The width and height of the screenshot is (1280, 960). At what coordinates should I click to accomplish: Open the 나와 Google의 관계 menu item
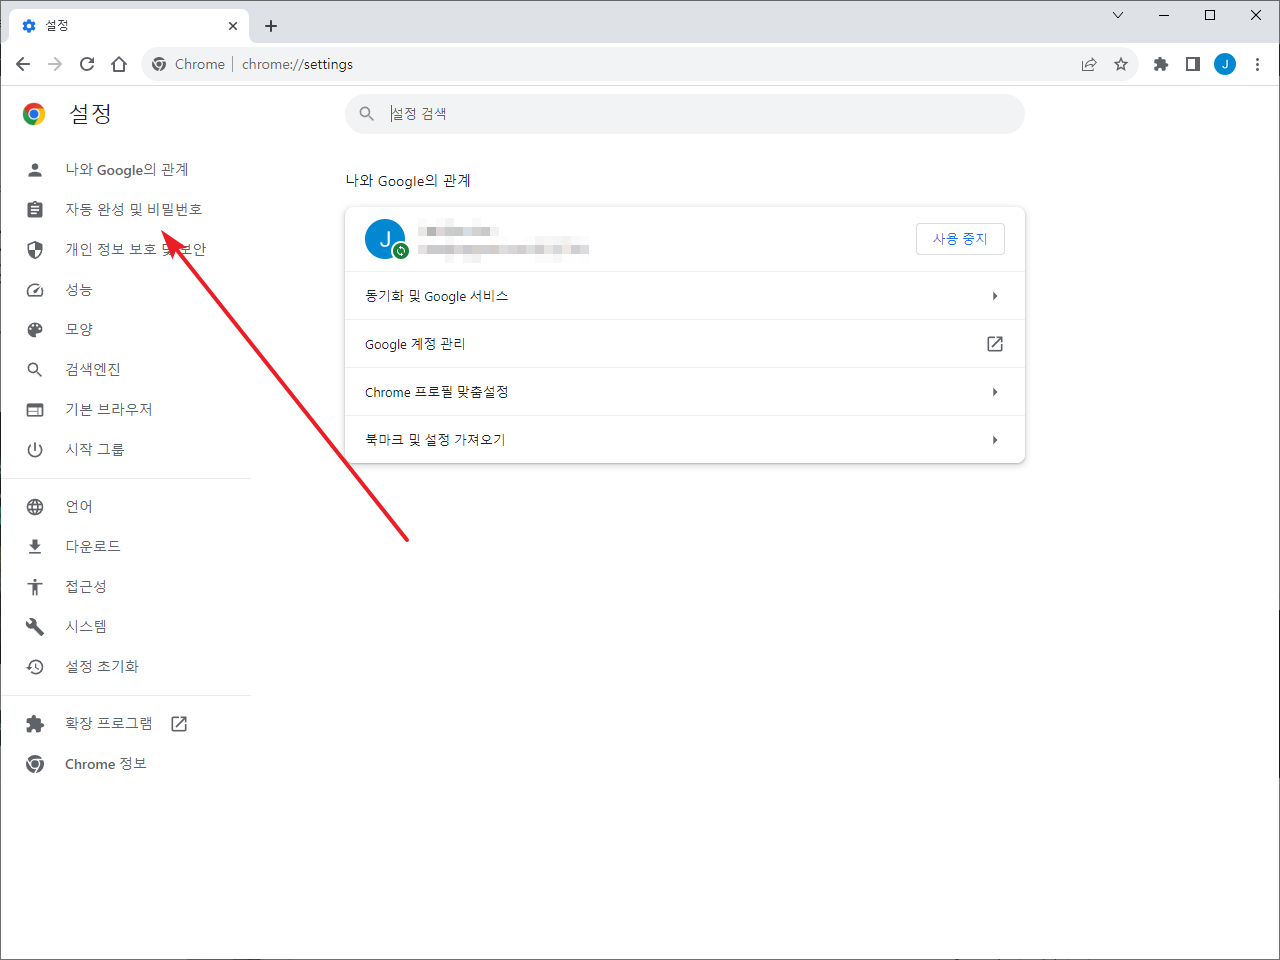(125, 170)
